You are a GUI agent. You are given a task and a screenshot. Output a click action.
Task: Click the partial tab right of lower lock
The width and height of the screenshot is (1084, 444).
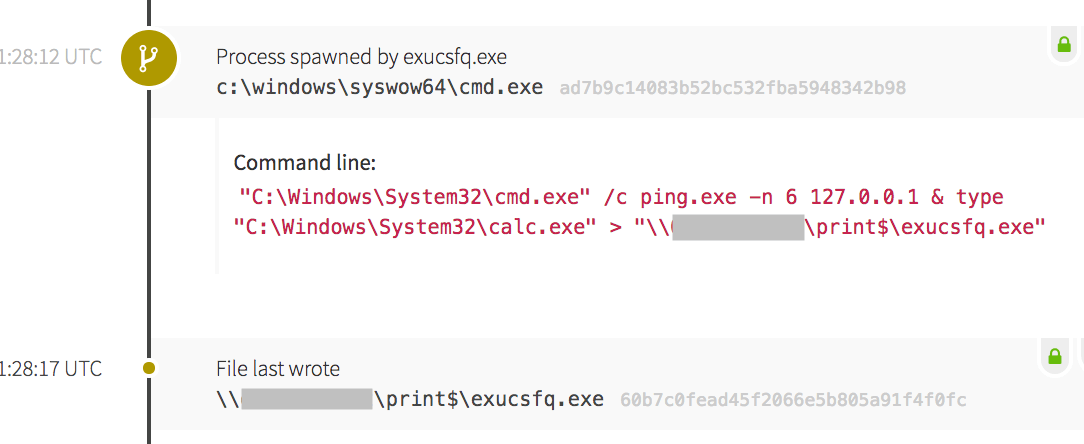tap(1080, 355)
